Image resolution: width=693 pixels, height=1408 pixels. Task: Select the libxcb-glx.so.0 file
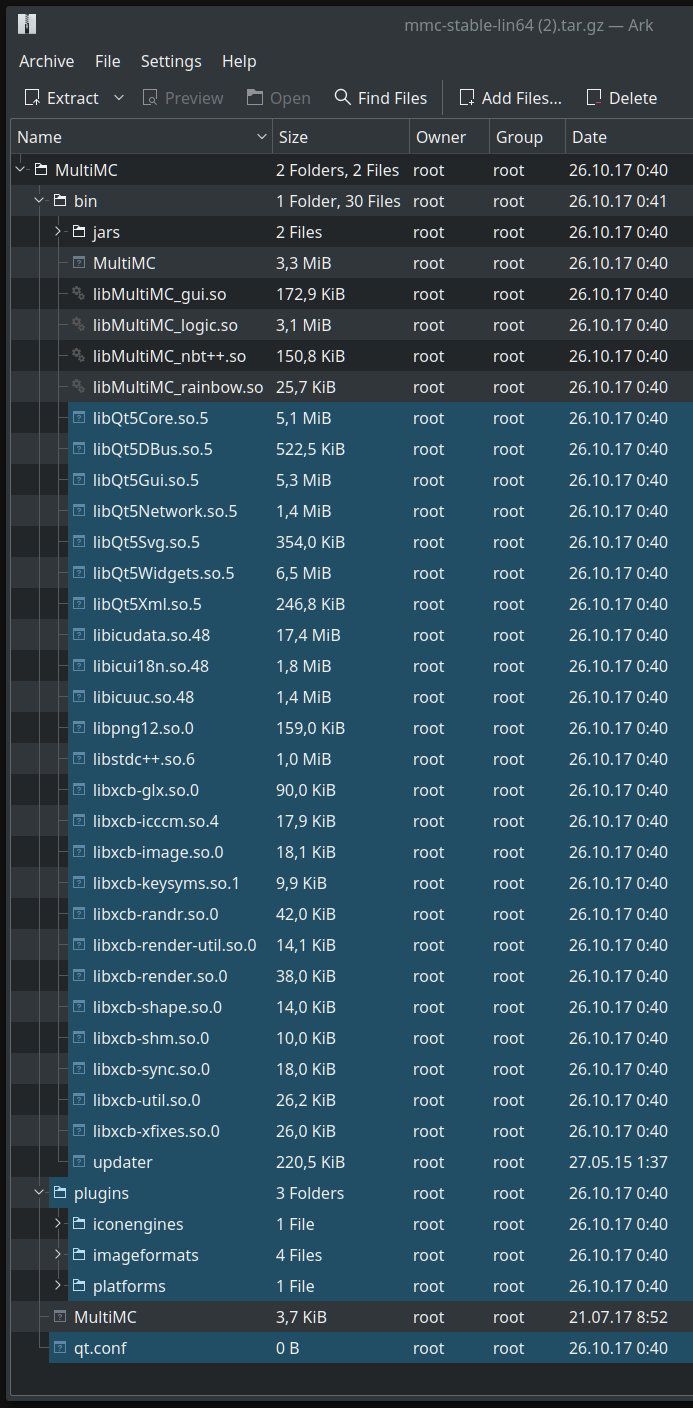pyautogui.click(x=146, y=790)
